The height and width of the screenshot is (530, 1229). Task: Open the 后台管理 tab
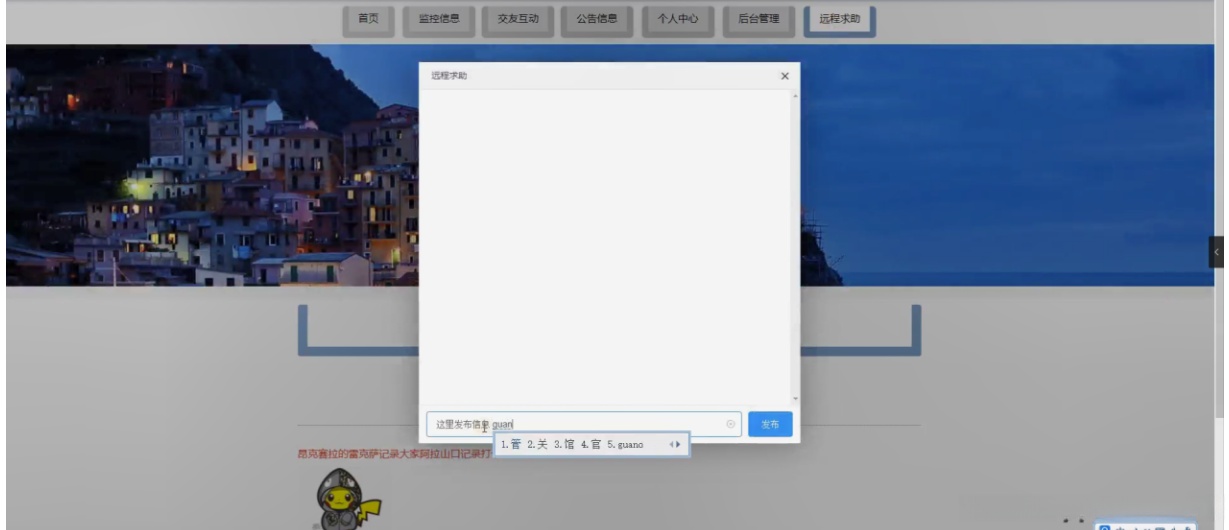[x=757, y=19]
